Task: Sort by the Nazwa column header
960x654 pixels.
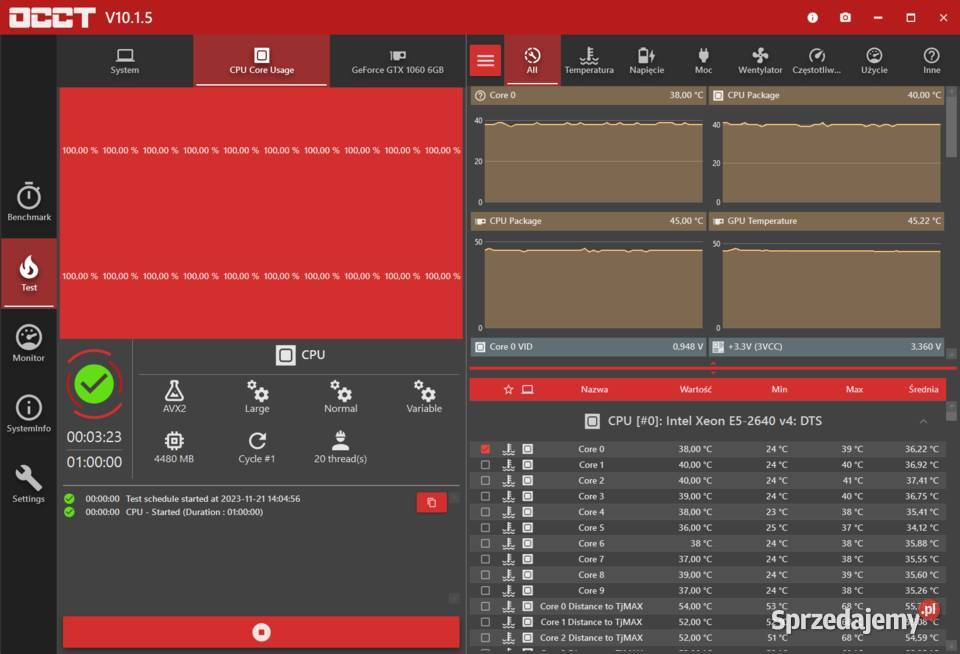Action: (594, 389)
